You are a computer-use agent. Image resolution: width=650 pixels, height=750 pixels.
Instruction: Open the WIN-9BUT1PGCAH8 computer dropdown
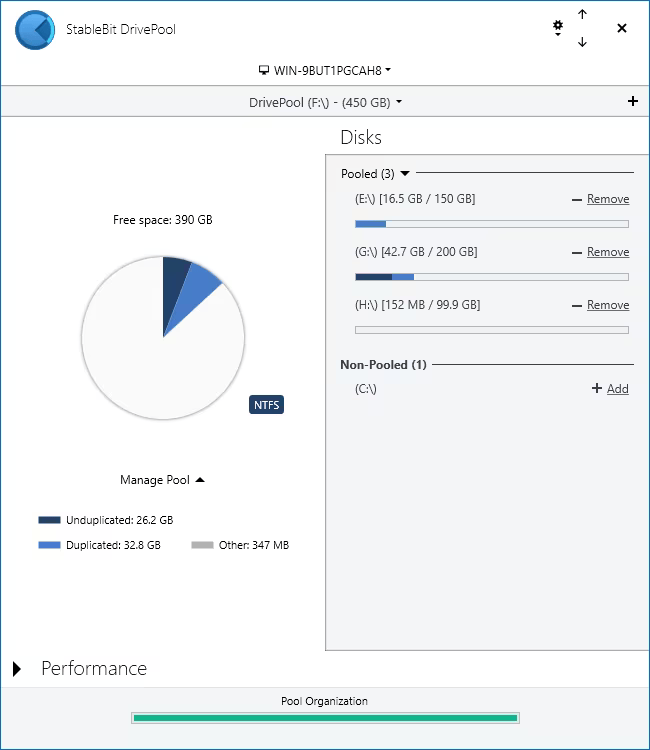pos(325,71)
